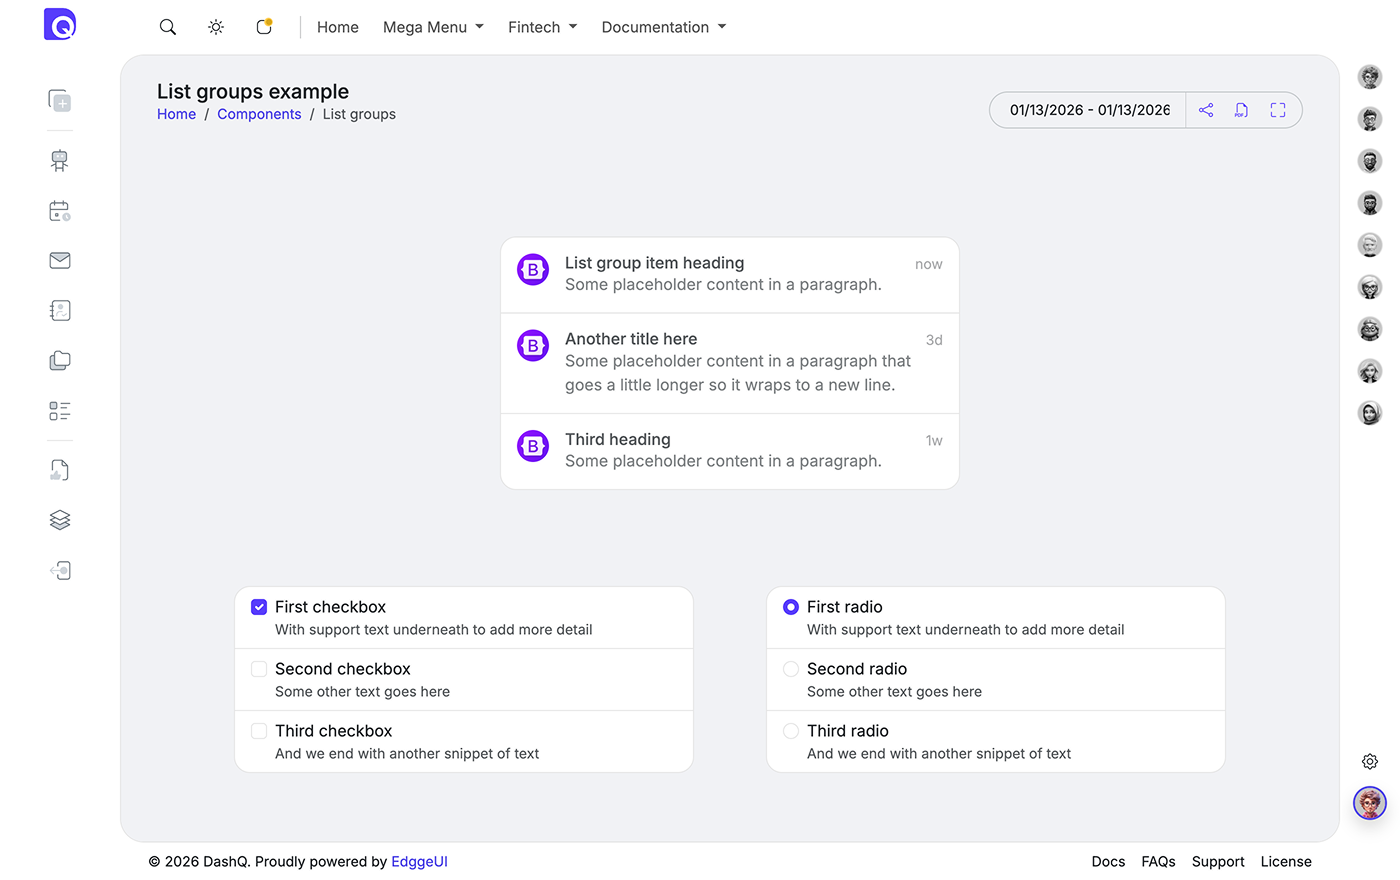This screenshot has width=1400, height=880.
Task: Click the PDF export icon
Action: coord(1241,110)
